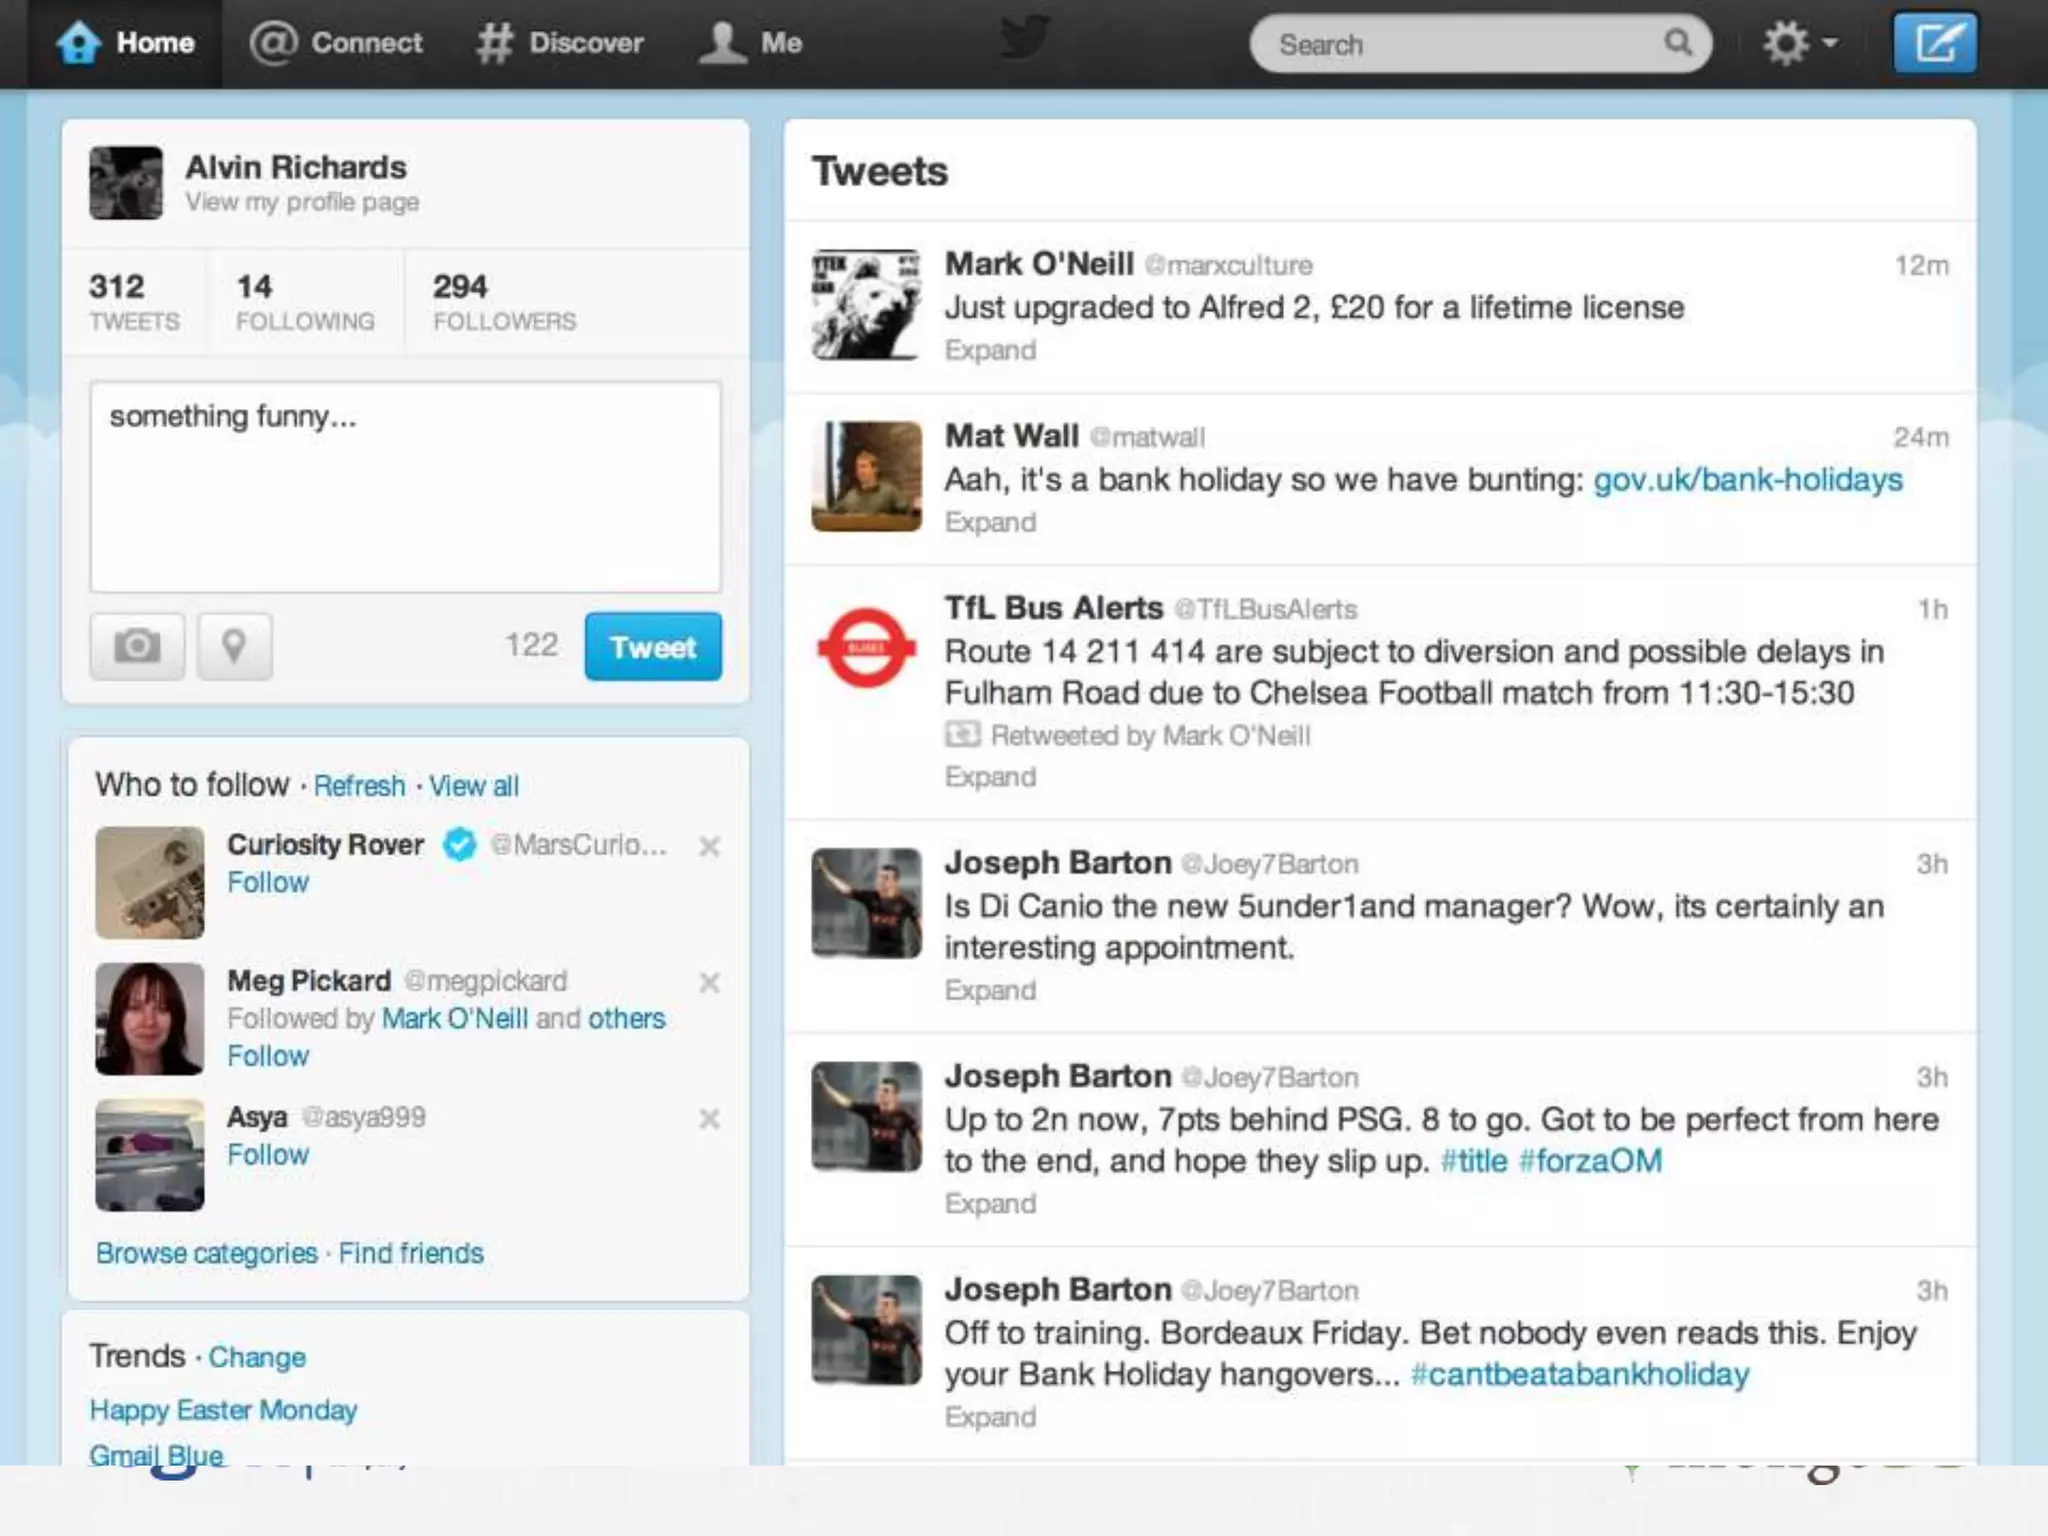
Task: Click the camera add photo icon
Action: click(137, 646)
